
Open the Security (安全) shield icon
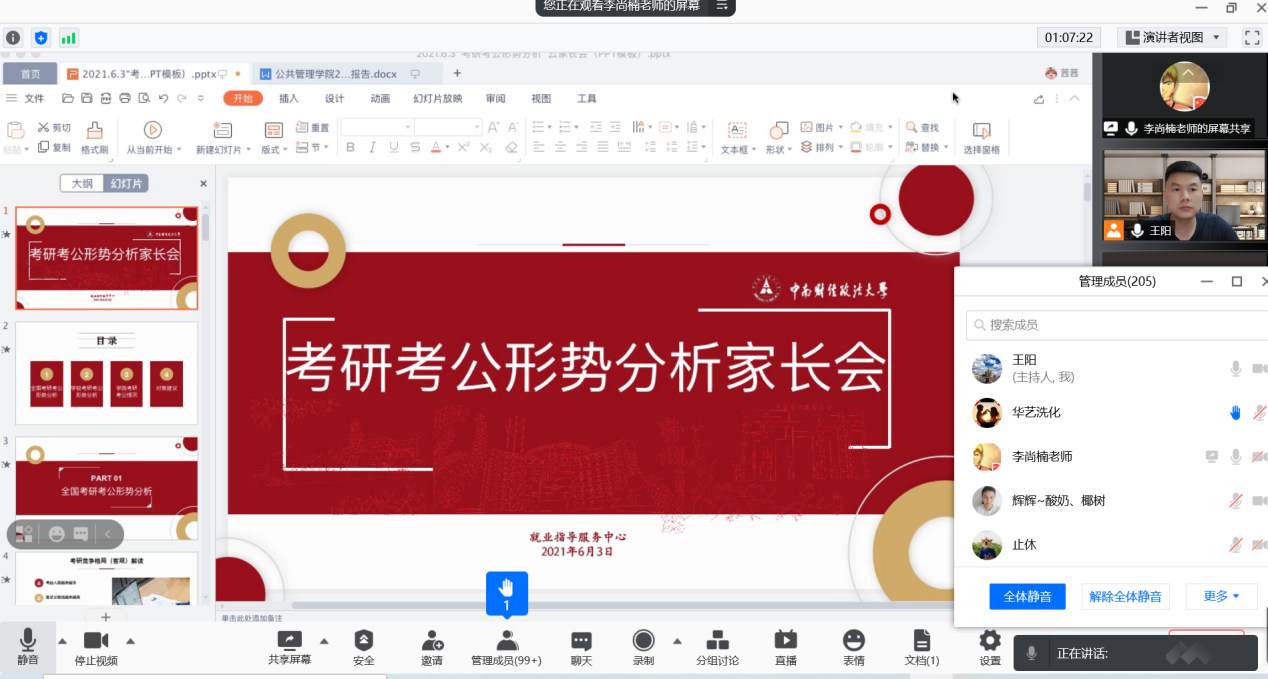click(364, 641)
